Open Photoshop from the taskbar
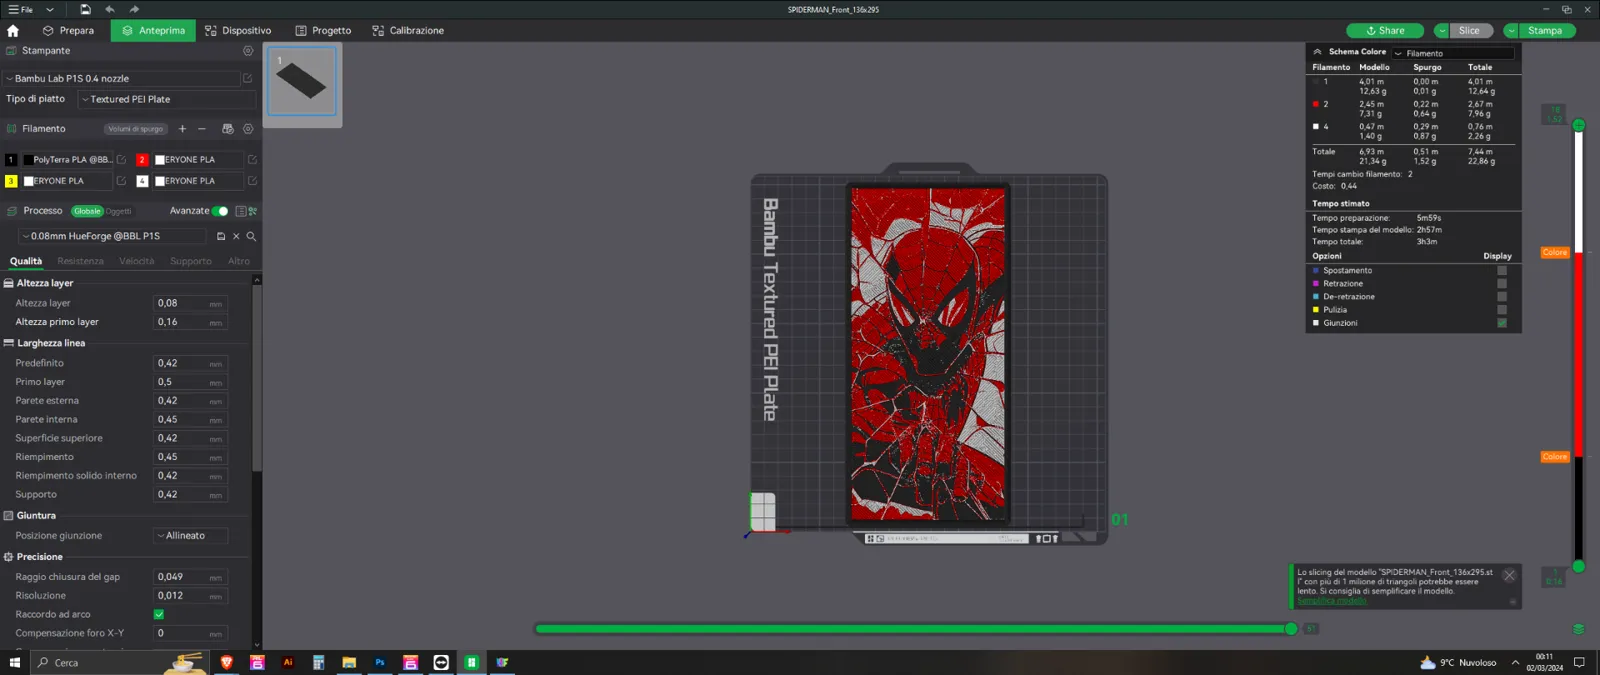1600x675 pixels. [x=380, y=662]
